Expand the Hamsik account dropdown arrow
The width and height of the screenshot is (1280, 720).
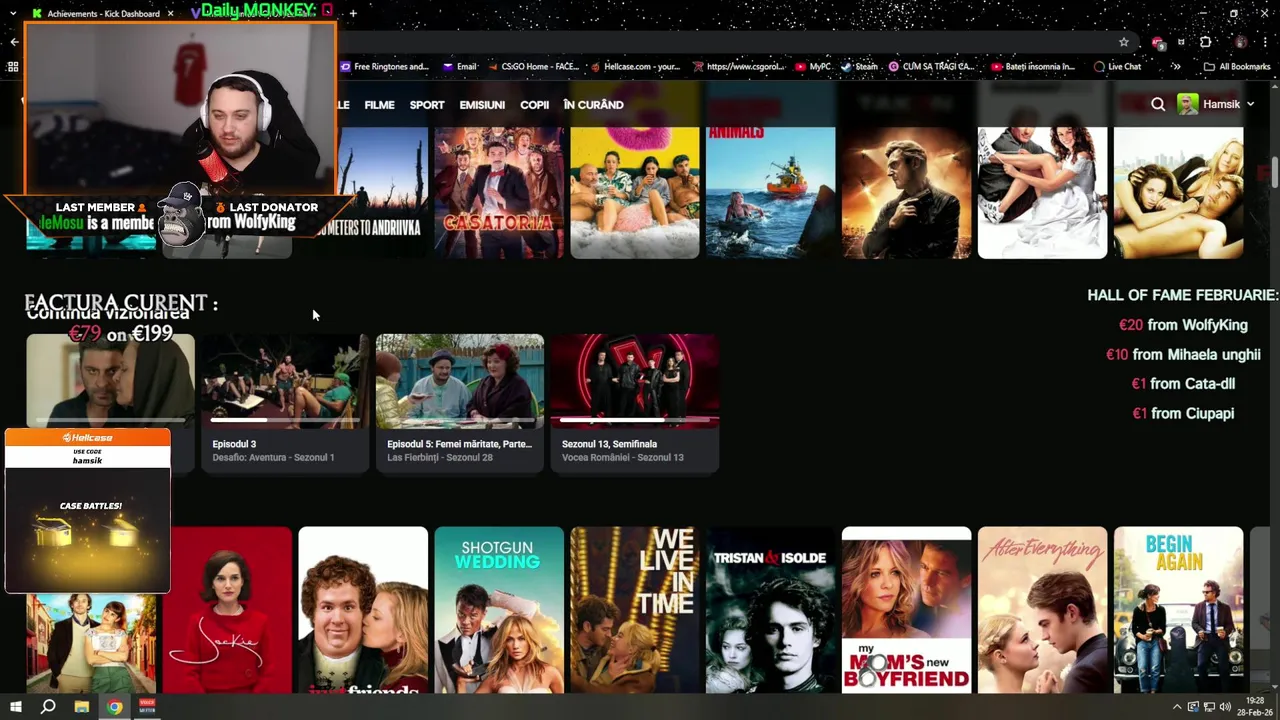click(1250, 104)
